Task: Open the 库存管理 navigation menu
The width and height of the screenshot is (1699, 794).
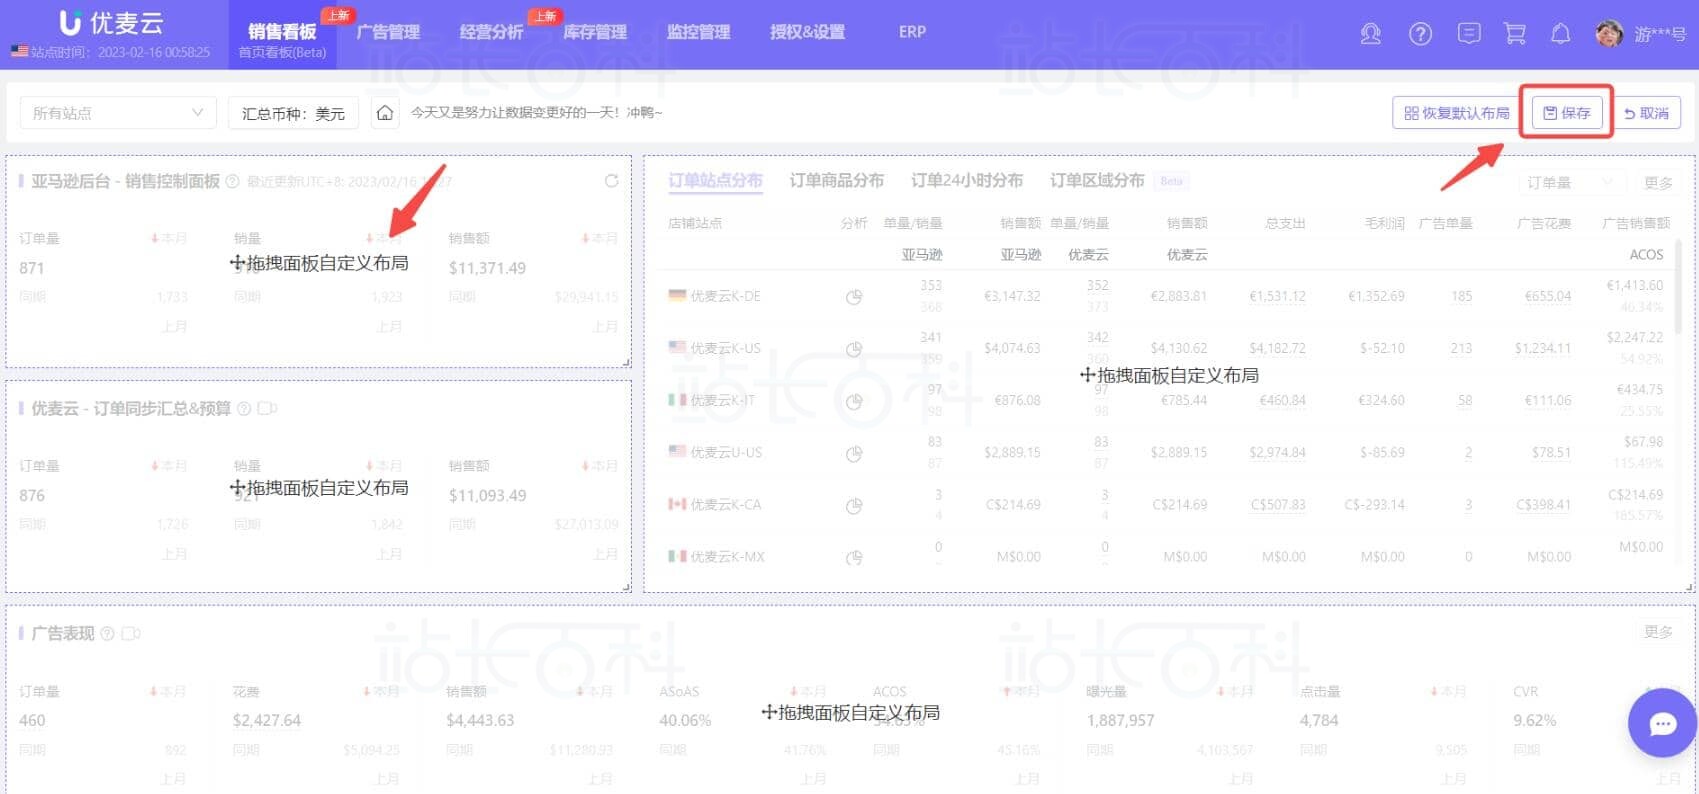Action: click(595, 32)
